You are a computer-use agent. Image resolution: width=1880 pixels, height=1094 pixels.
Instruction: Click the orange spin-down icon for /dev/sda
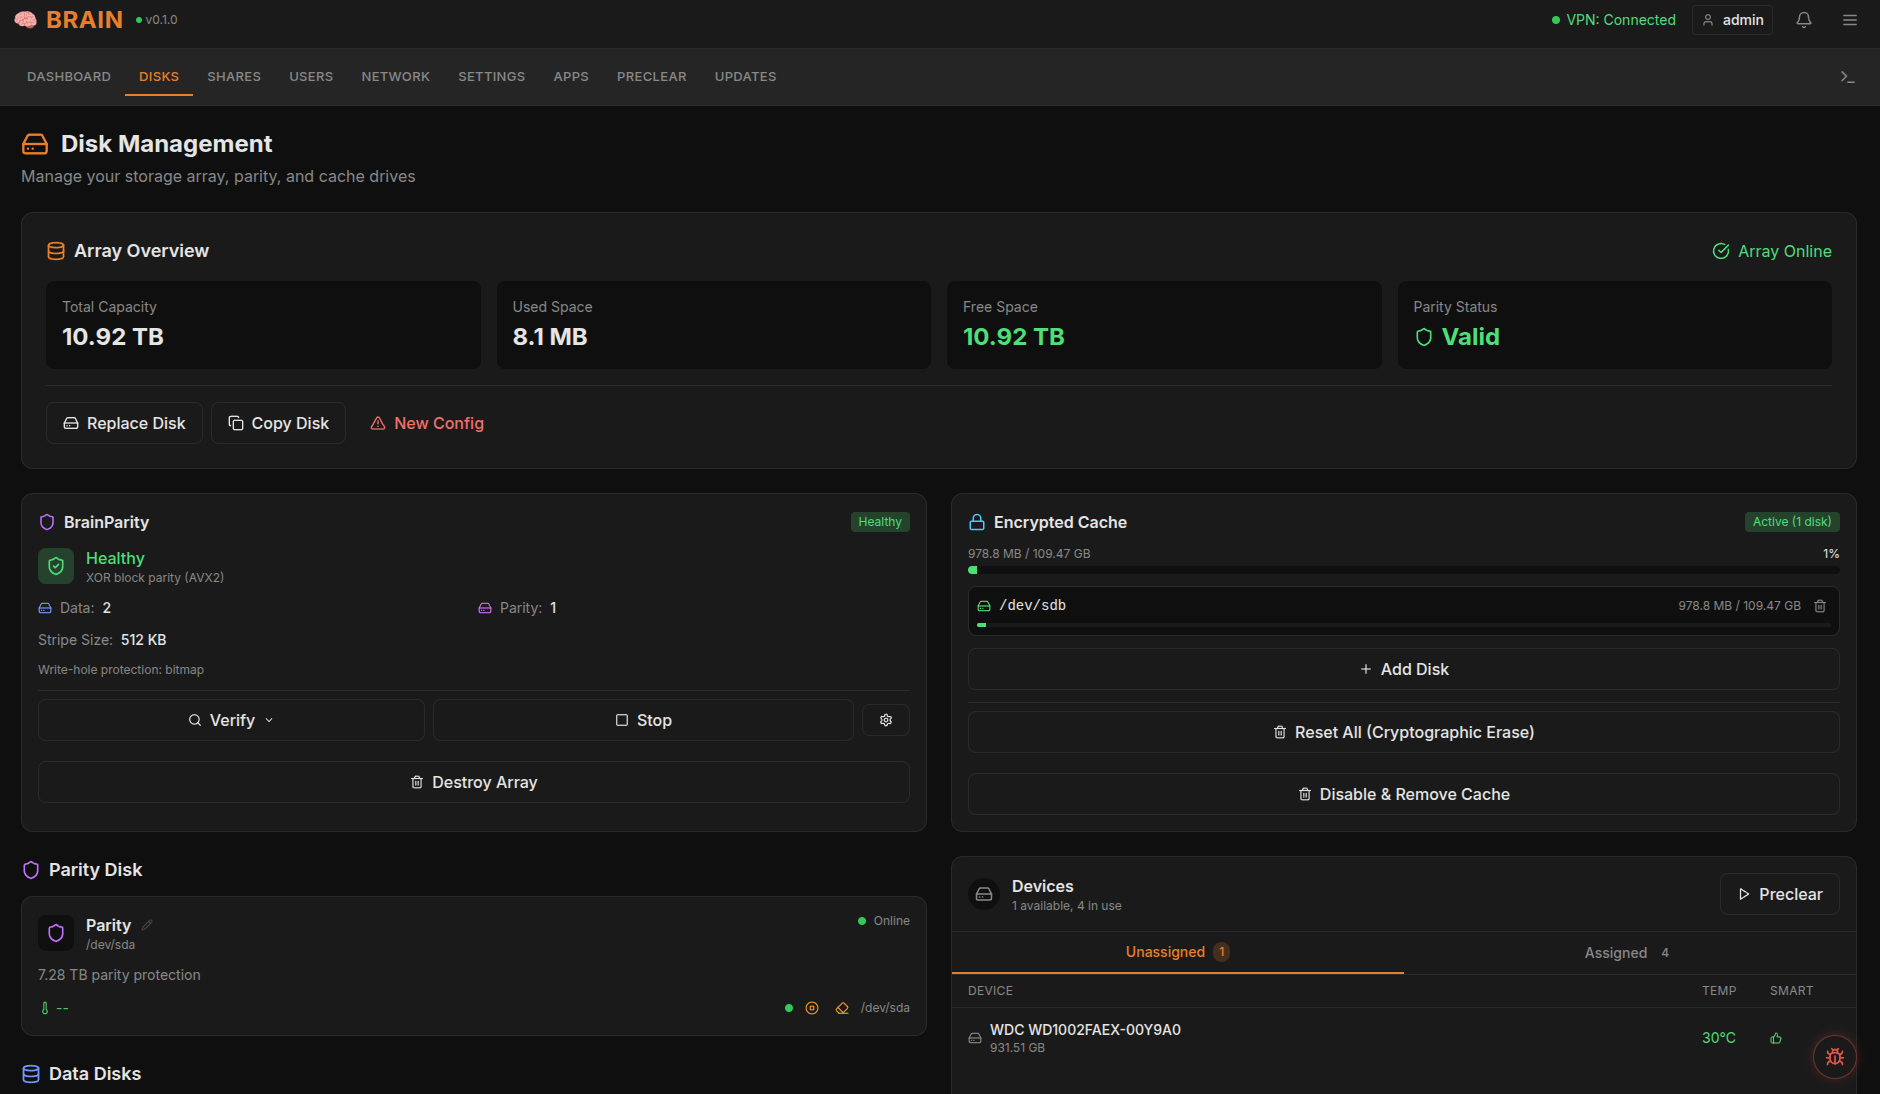click(x=812, y=1008)
